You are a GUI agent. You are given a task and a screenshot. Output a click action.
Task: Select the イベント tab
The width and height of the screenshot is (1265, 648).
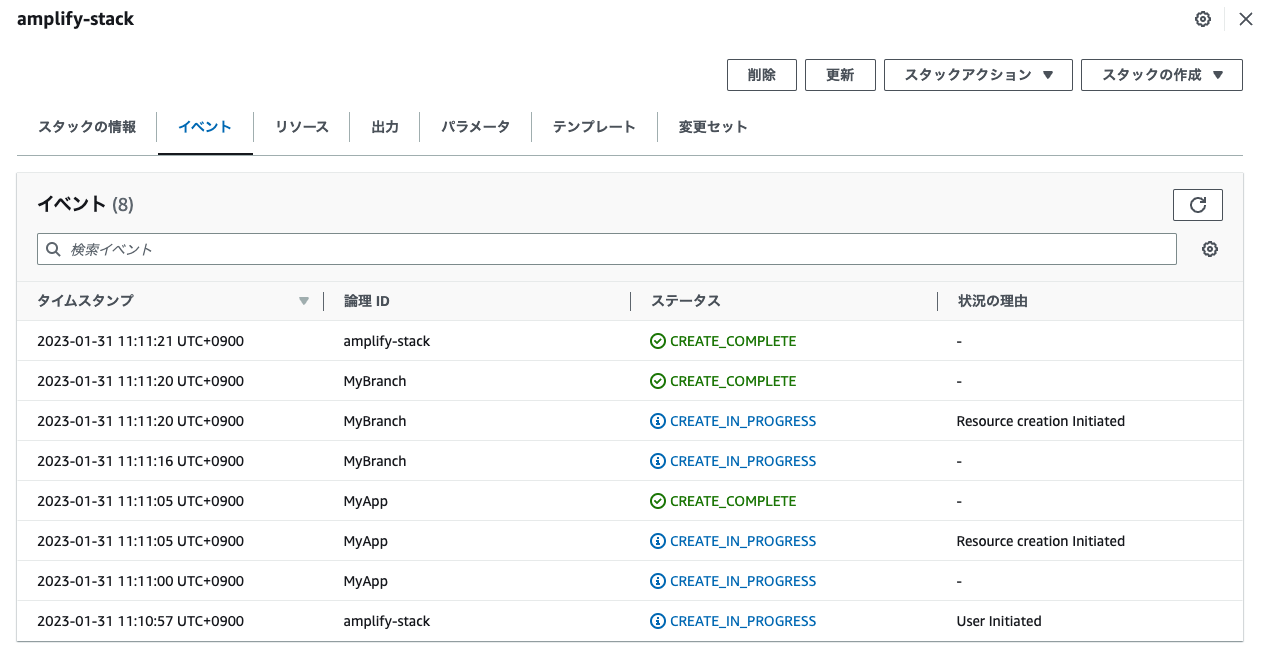[205, 127]
